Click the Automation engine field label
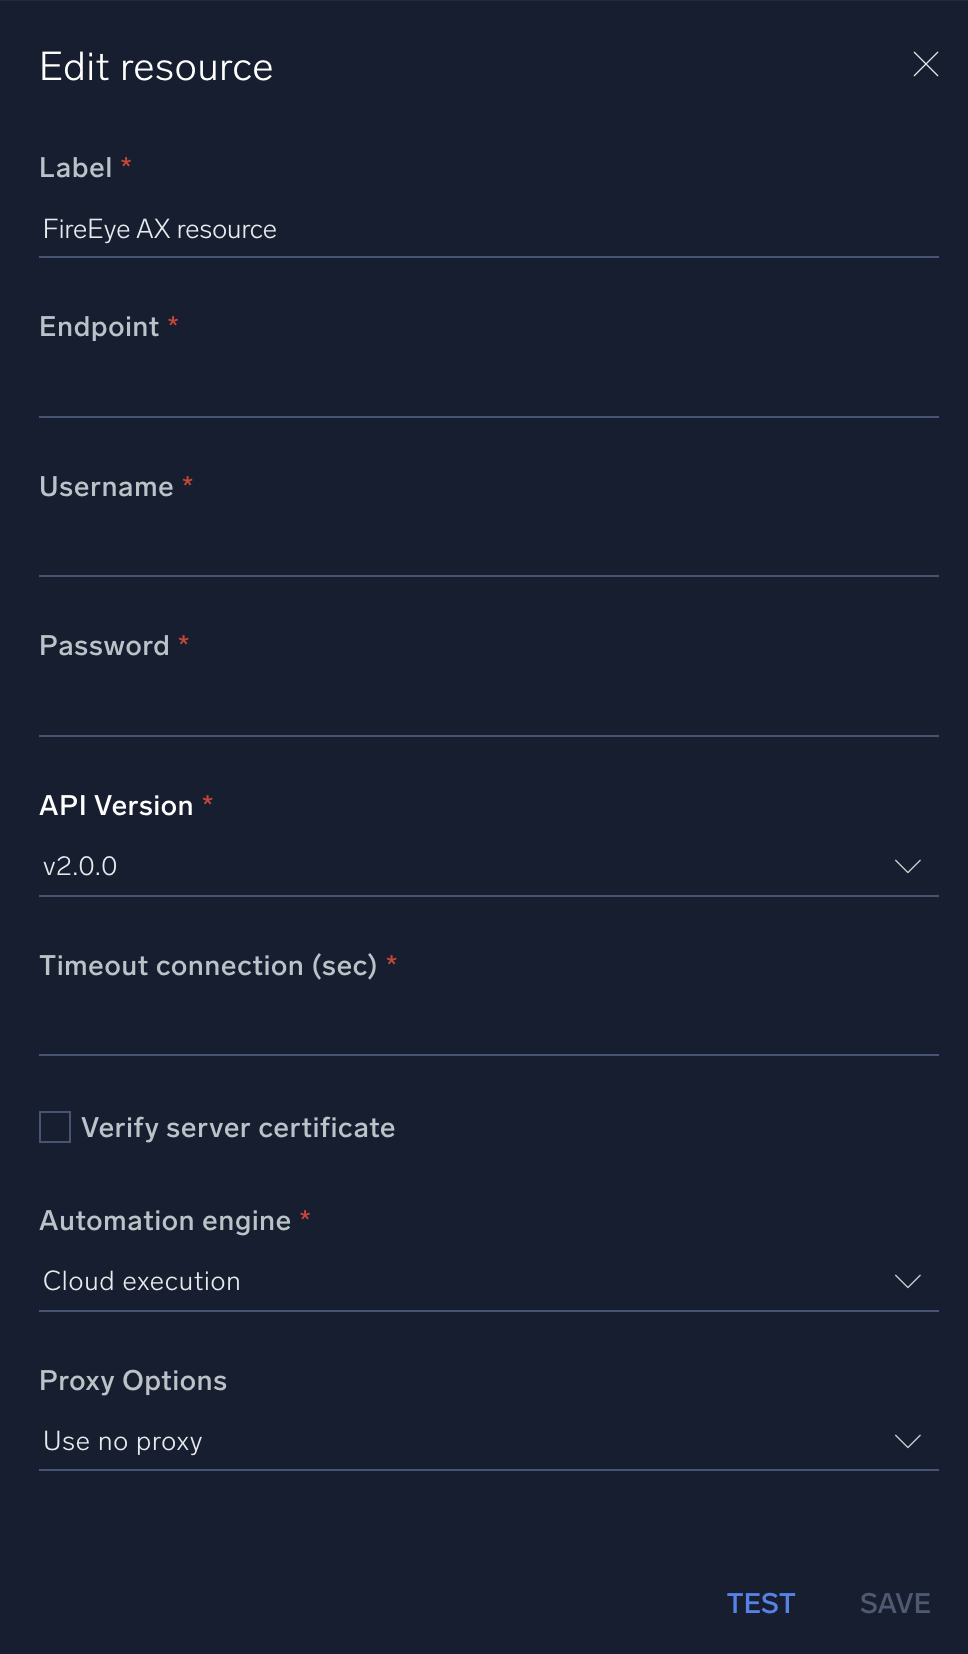The height and width of the screenshot is (1654, 968). (x=165, y=1220)
